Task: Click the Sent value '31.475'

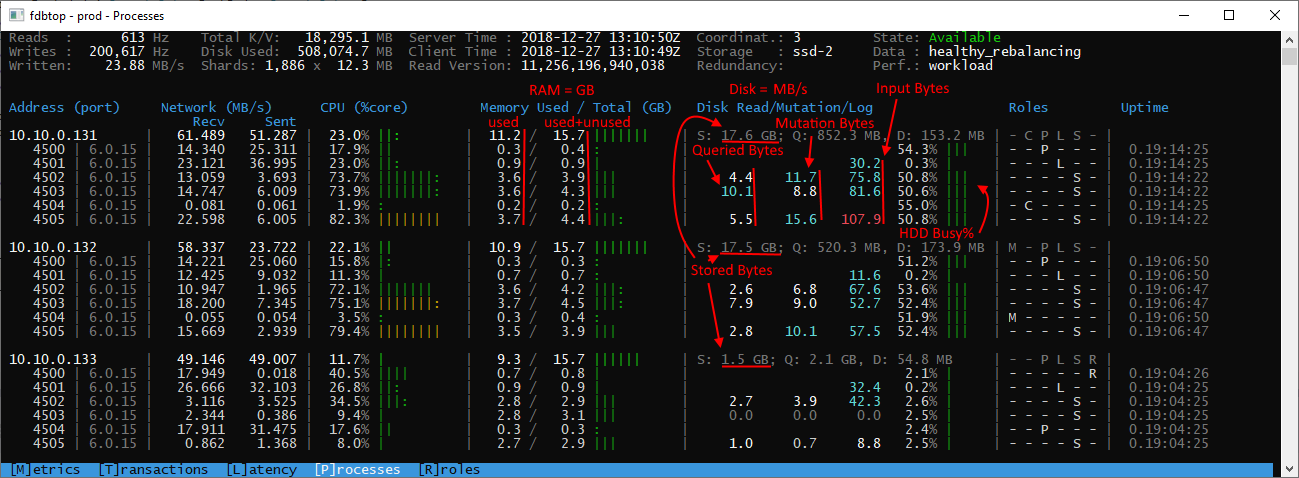Action: tap(273, 429)
